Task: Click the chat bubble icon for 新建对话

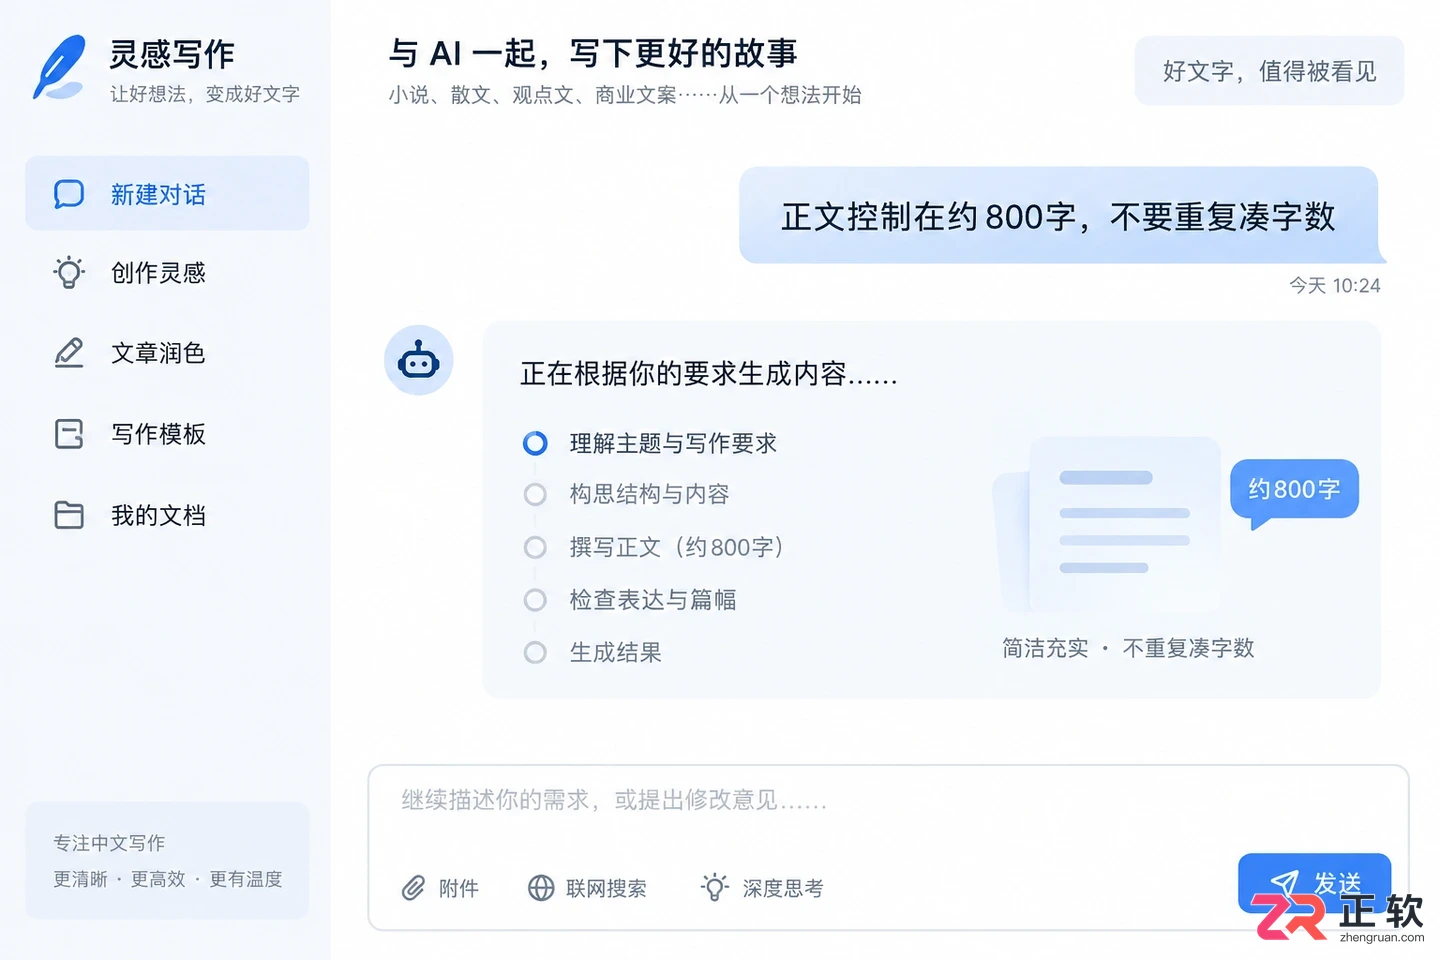Action: pos(69,193)
